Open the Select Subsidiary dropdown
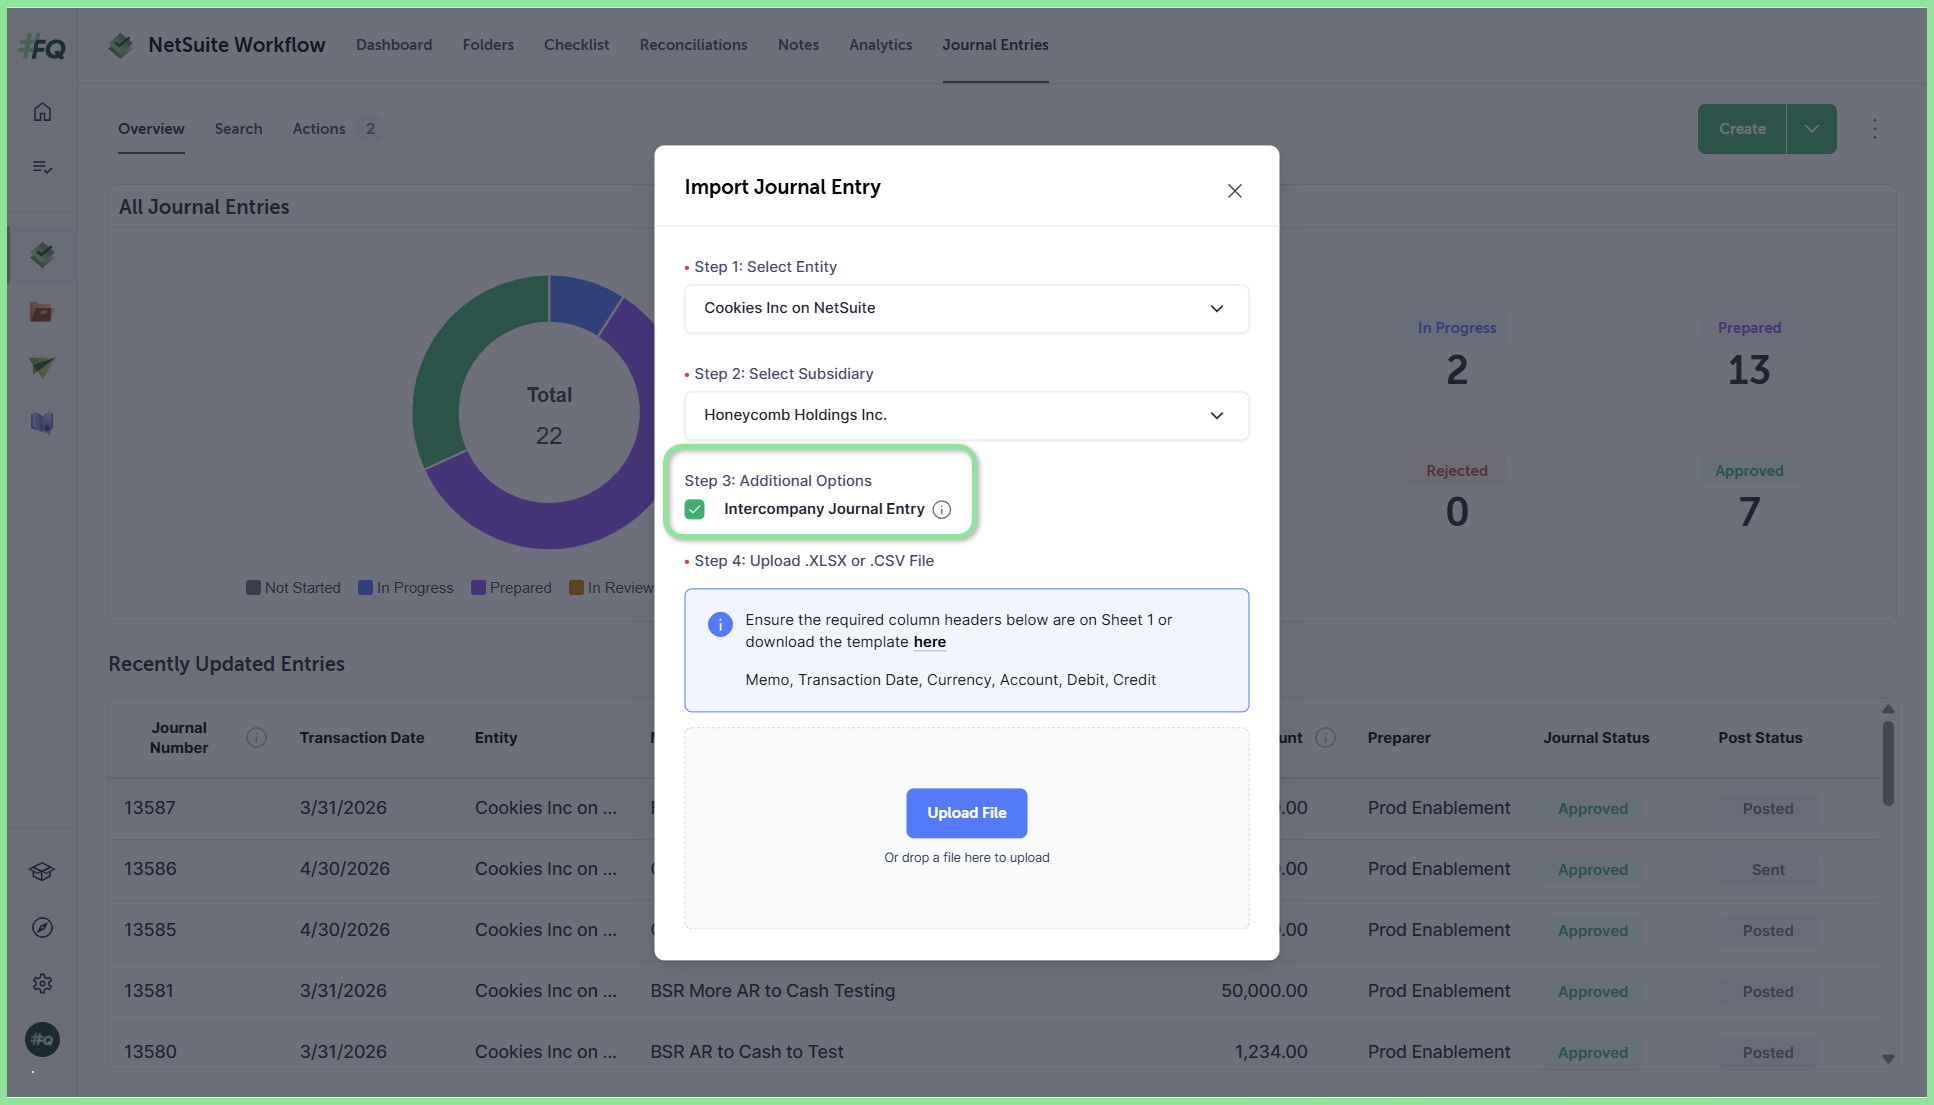 [x=966, y=416]
